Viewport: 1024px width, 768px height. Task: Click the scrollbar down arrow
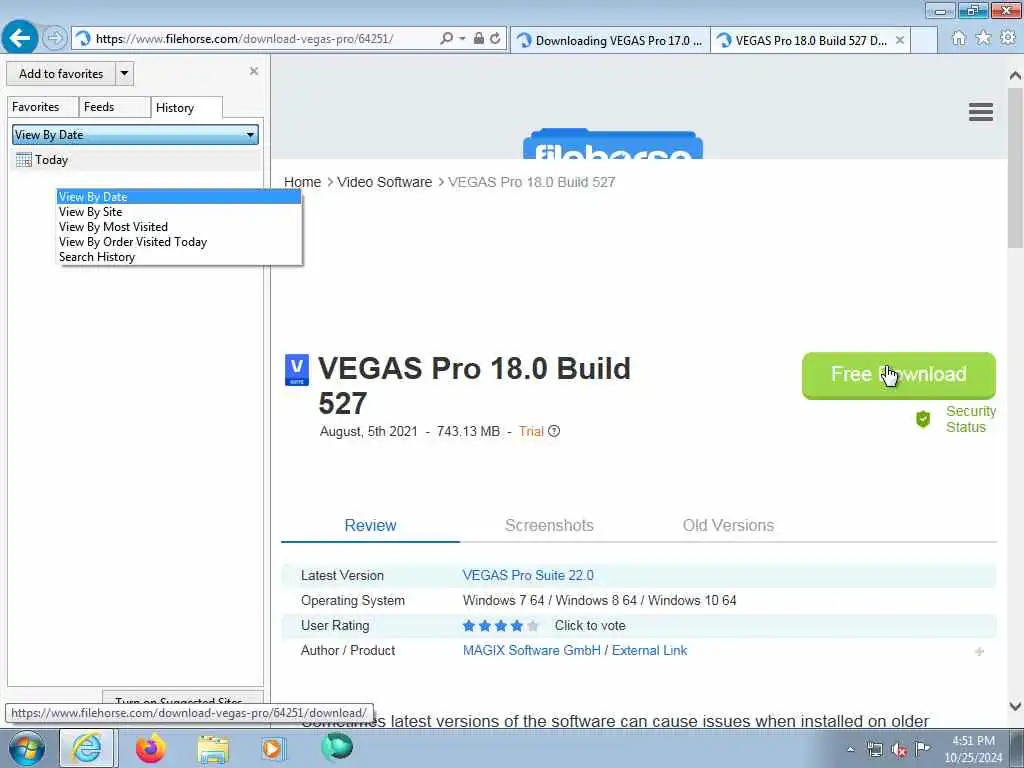(x=1015, y=706)
